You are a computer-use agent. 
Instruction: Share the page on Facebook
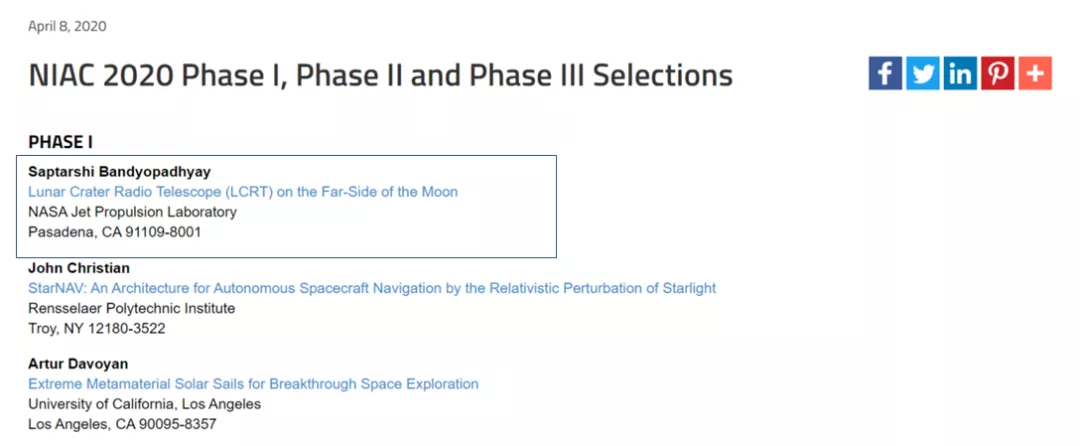click(885, 74)
